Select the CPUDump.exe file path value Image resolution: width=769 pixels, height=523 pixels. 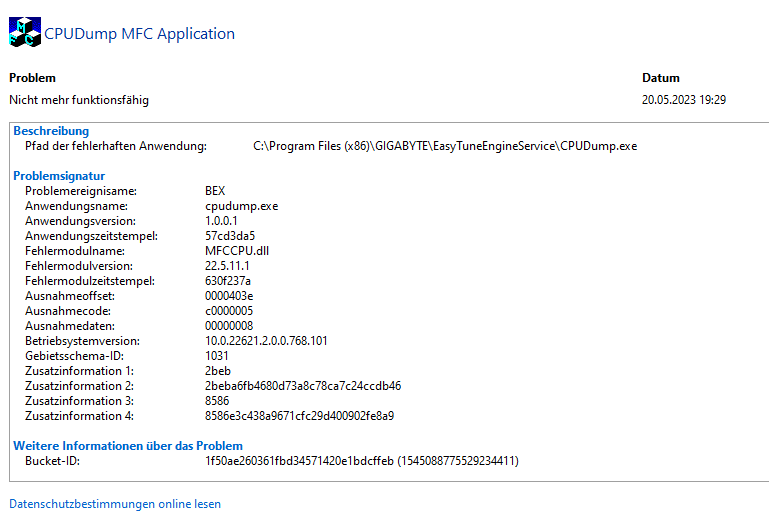click(x=445, y=146)
